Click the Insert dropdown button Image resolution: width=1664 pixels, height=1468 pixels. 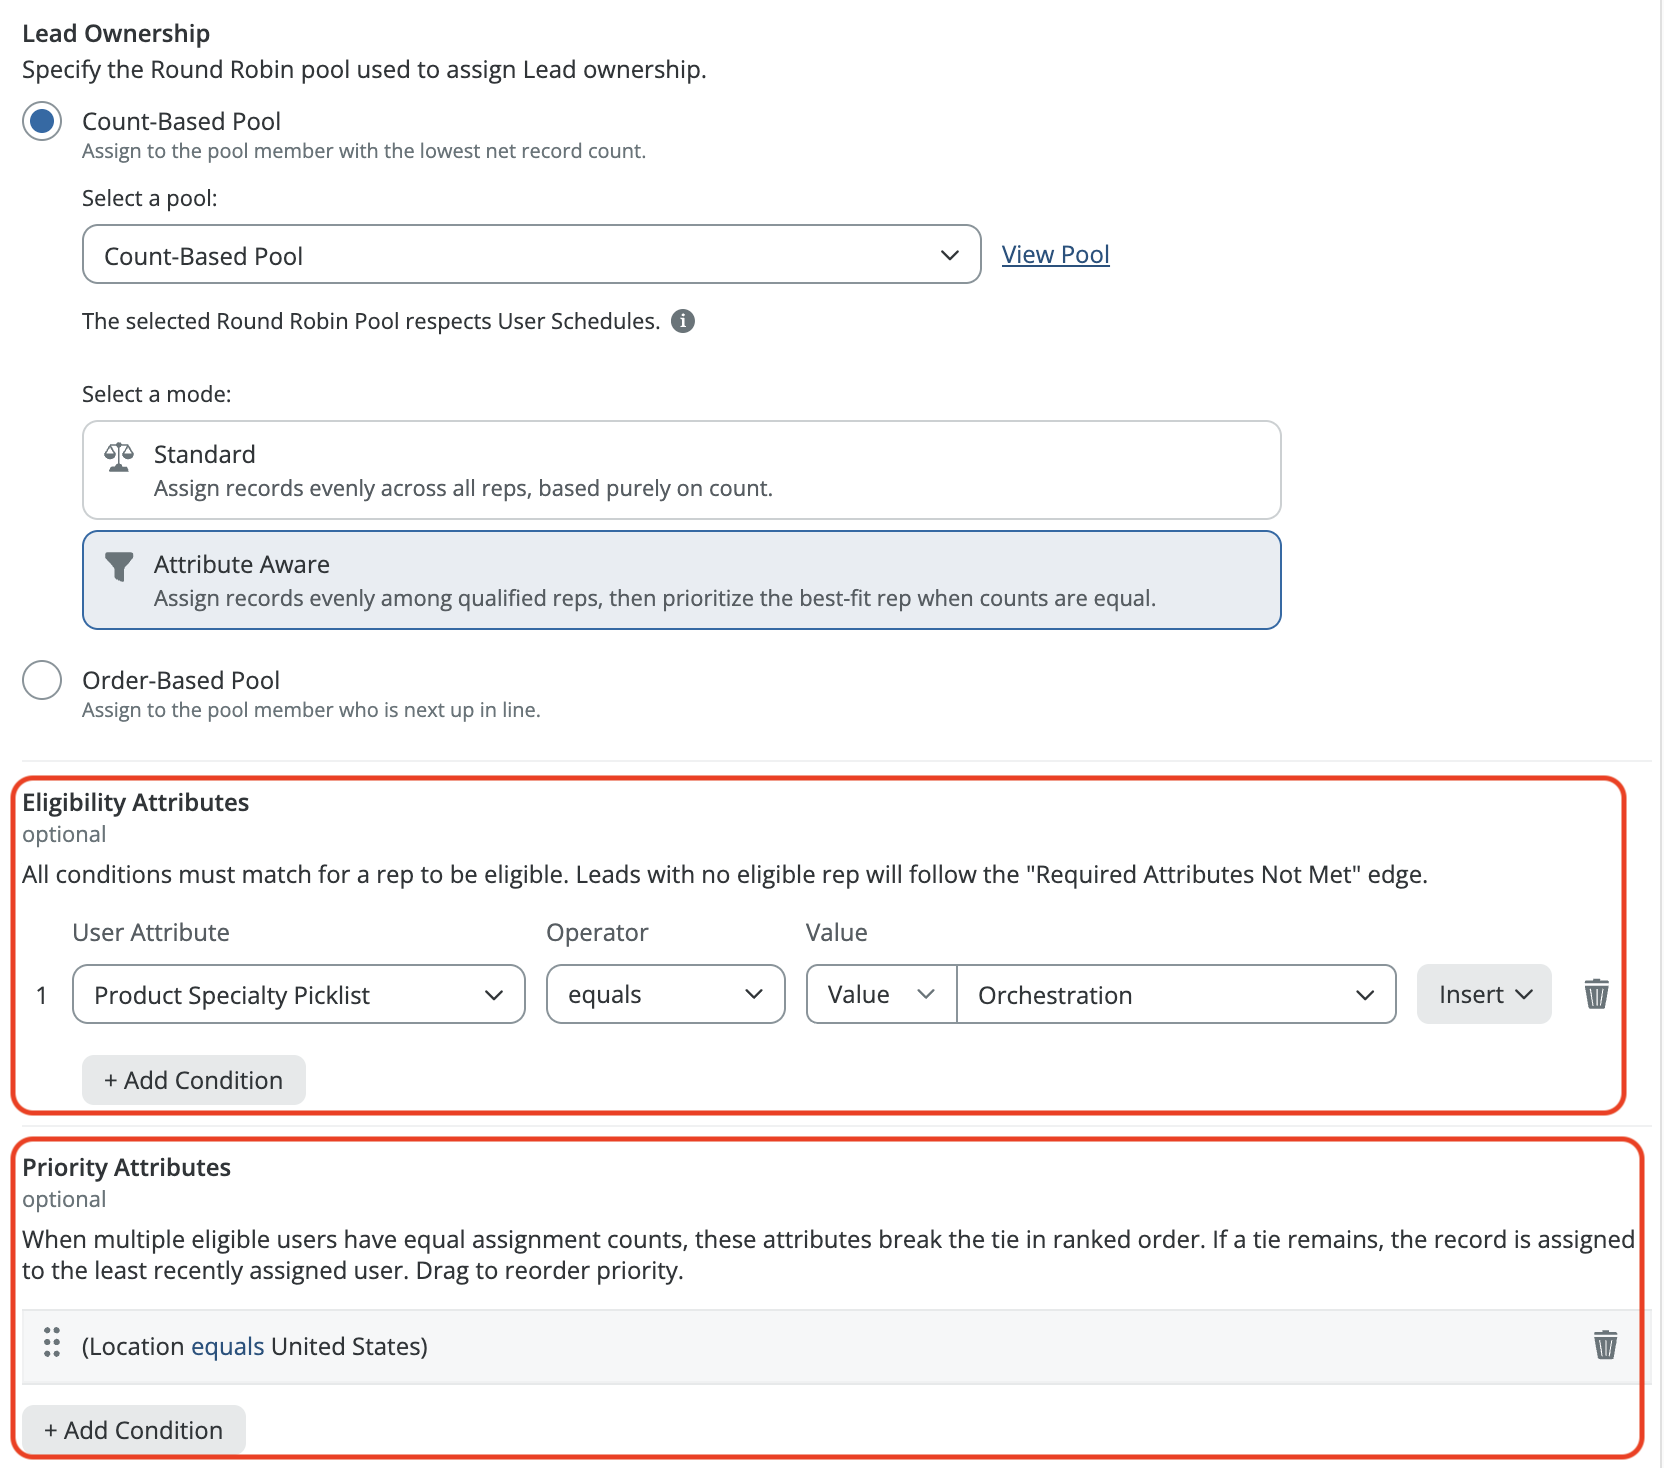[1484, 995]
